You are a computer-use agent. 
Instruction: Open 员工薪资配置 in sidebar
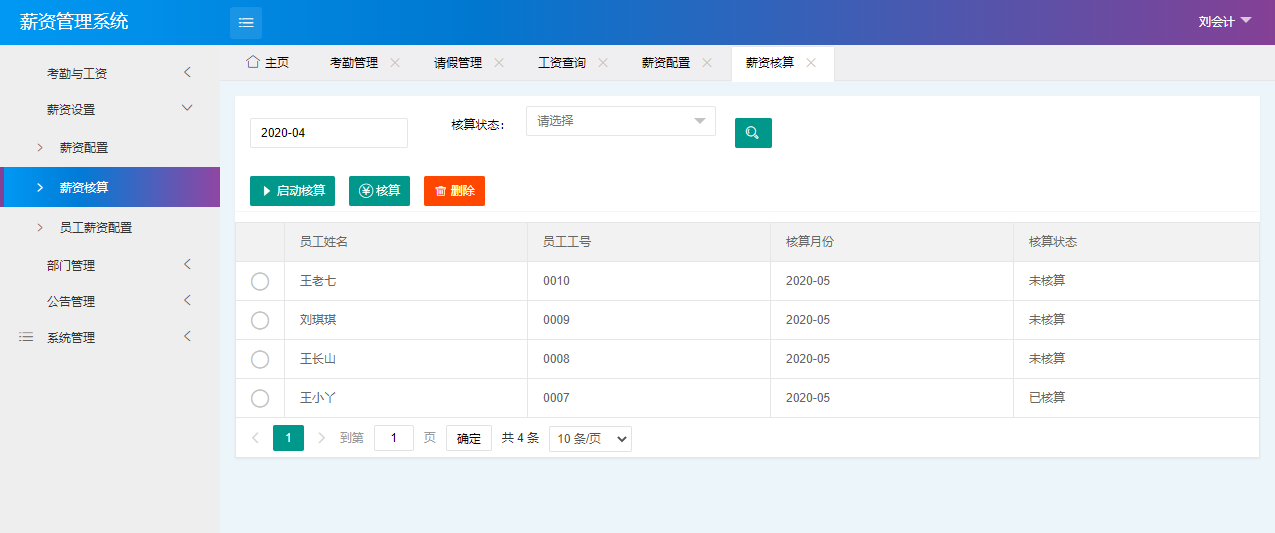point(96,227)
